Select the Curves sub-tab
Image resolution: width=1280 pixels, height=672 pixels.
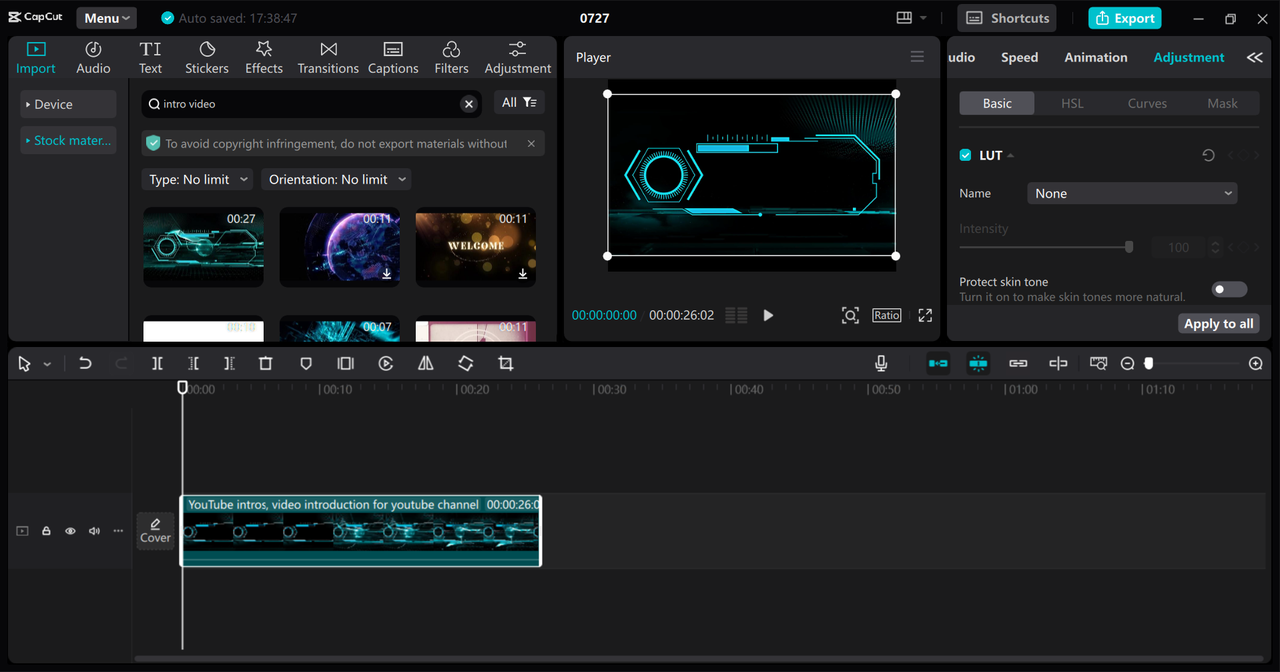point(1147,103)
